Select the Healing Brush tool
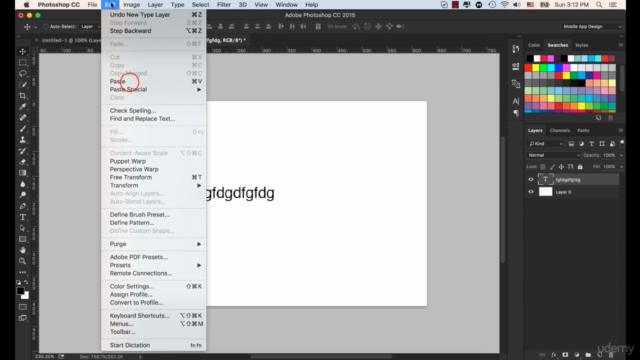The height and width of the screenshot is (360, 640). coord(22,118)
